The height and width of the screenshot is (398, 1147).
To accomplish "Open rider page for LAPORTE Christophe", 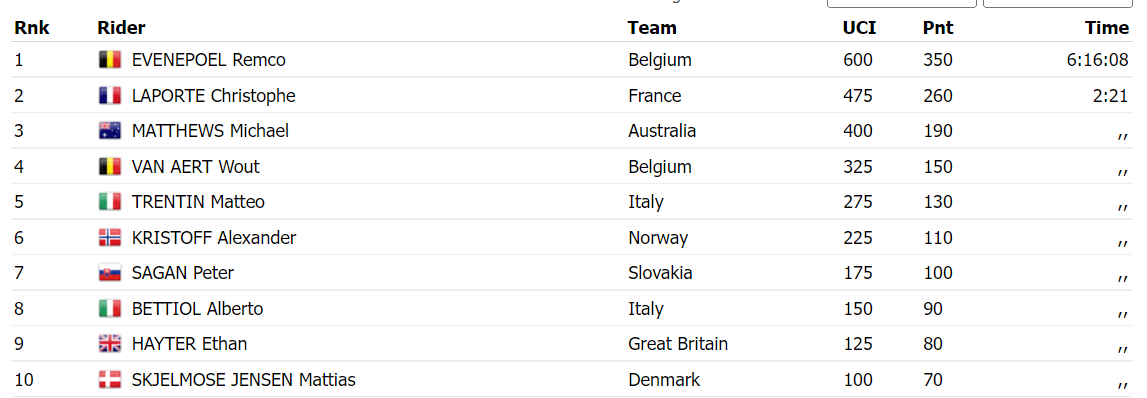I will [x=214, y=96].
